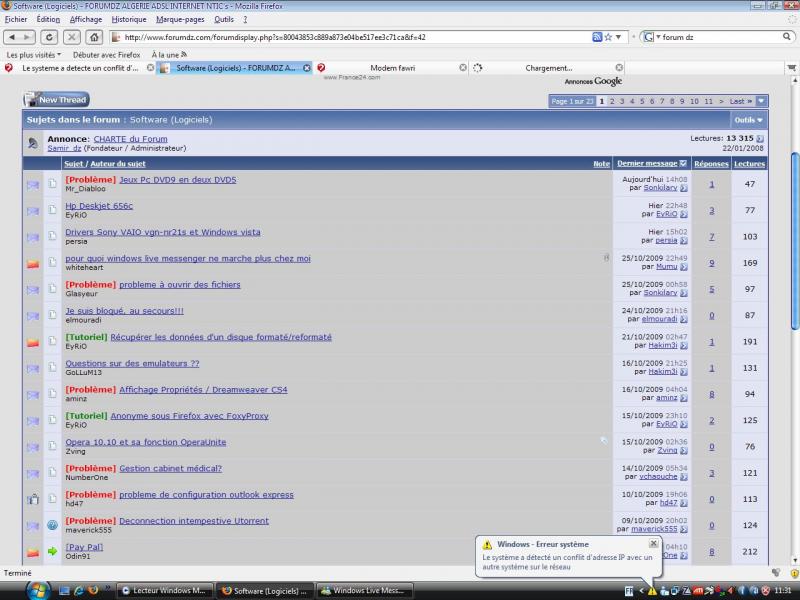Close the Windows system error balloon
Screen dimensions: 800x600
click(x=653, y=544)
